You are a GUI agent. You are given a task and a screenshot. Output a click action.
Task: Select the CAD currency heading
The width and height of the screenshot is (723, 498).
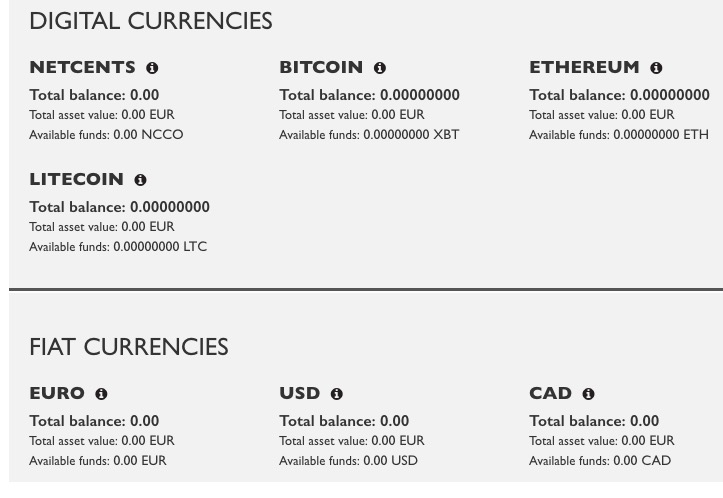tap(551, 394)
